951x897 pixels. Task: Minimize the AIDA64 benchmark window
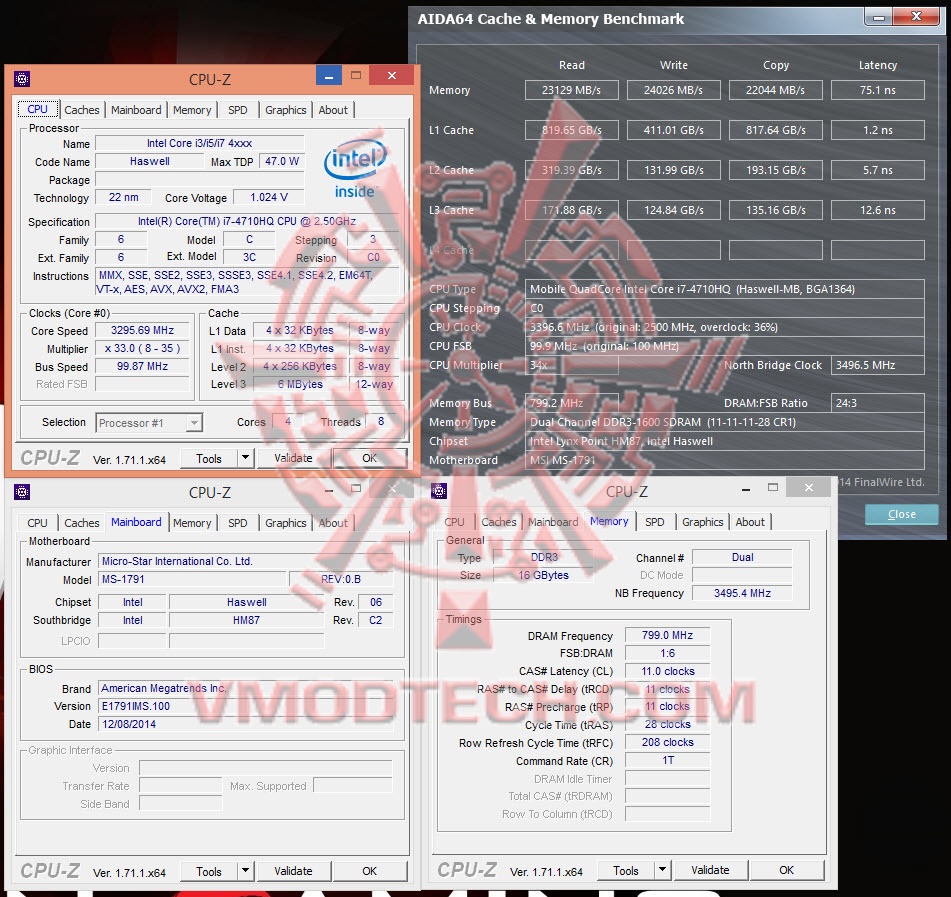point(879,17)
